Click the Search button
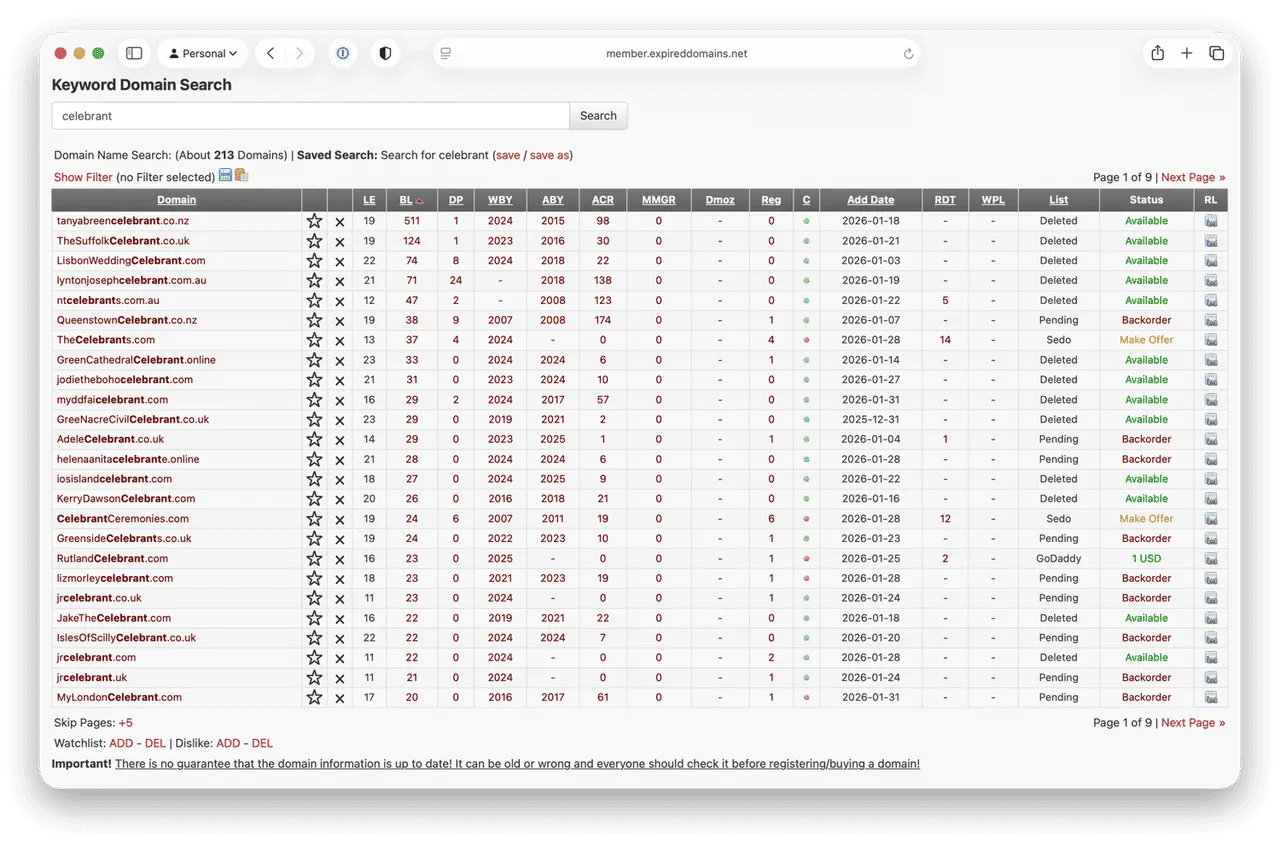1280x850 pixels. tap(598, 116)
